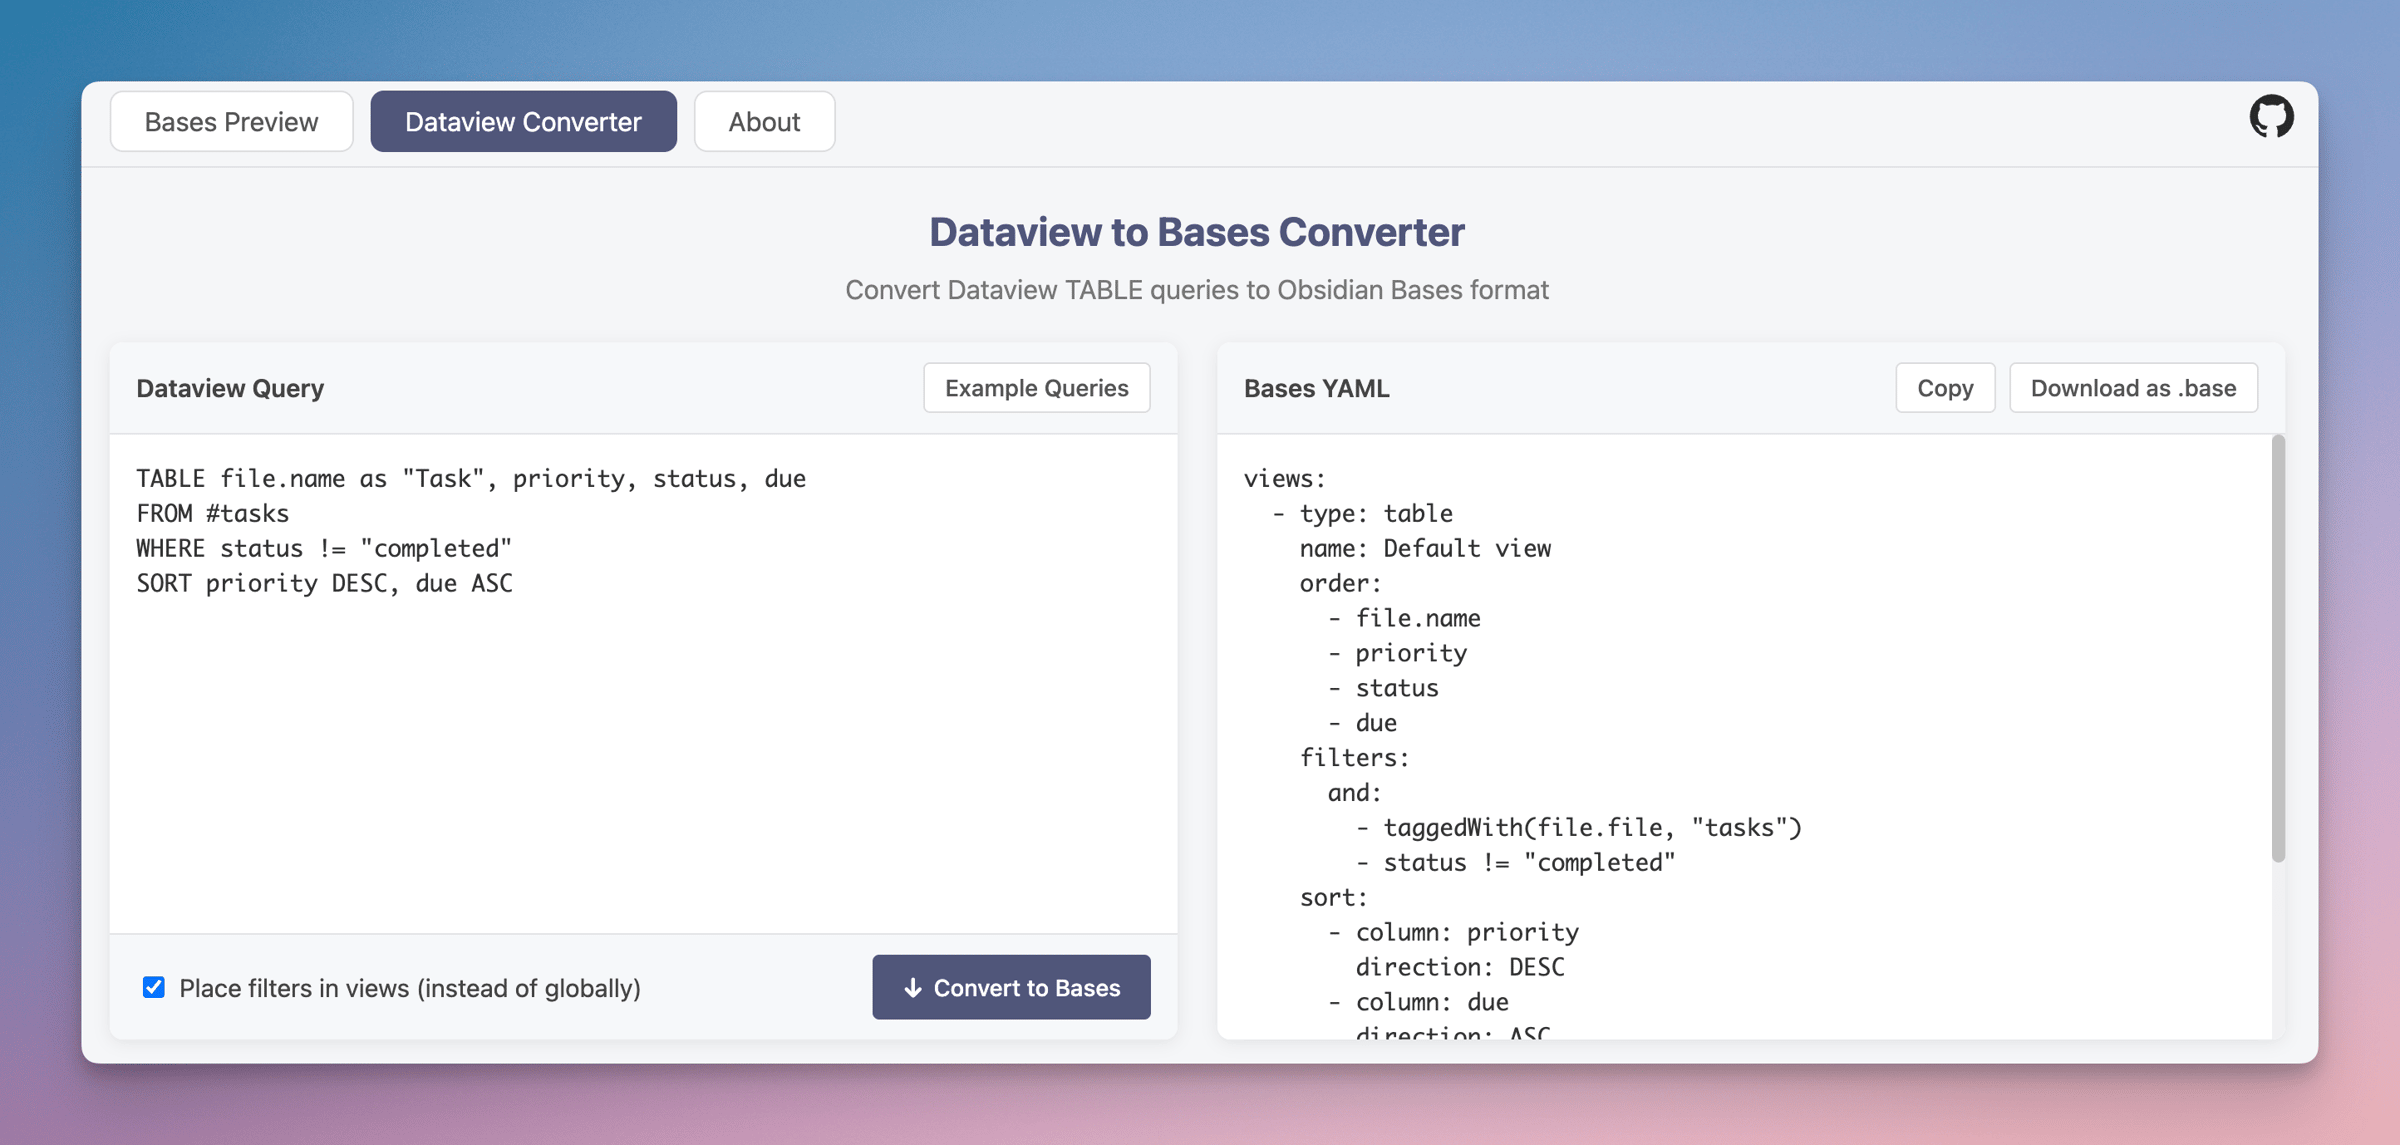Click the 'Dataview to Bases Converter' heading
2400x1145 pixels.
1197,232
